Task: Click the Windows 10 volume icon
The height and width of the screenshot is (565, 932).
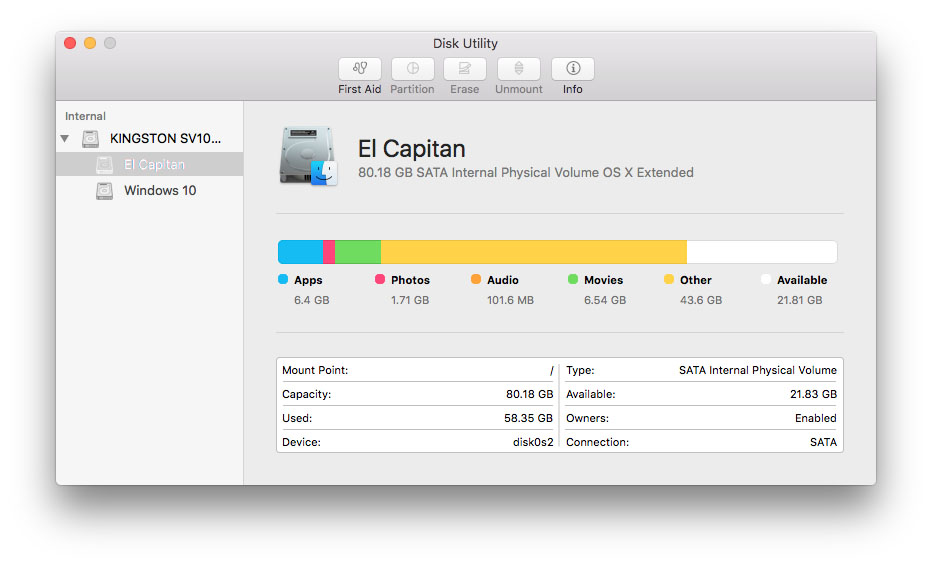Action: tap(105, 191)
